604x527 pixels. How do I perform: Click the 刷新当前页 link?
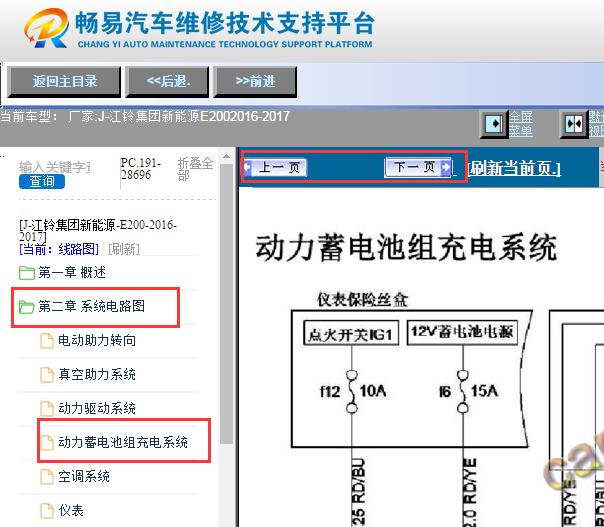click(x=514, y=168)
